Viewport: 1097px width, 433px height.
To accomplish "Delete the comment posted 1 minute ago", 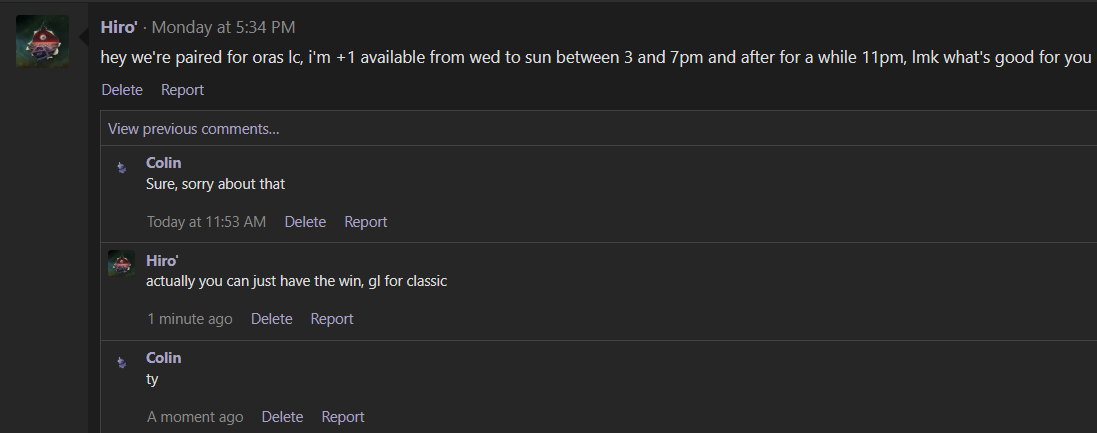I will [x=271, y=319].
